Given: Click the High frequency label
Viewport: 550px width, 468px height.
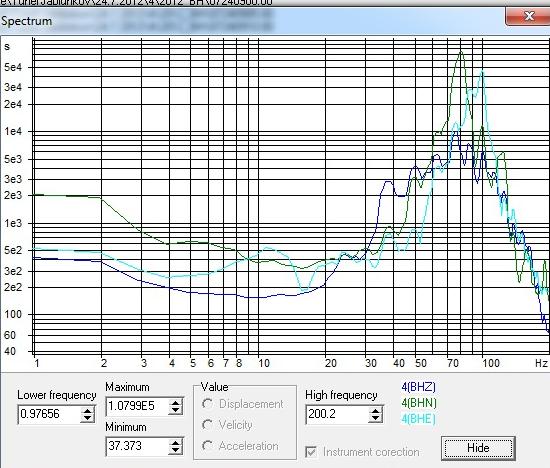Looking at the screenshot, I should pos(341,395).
